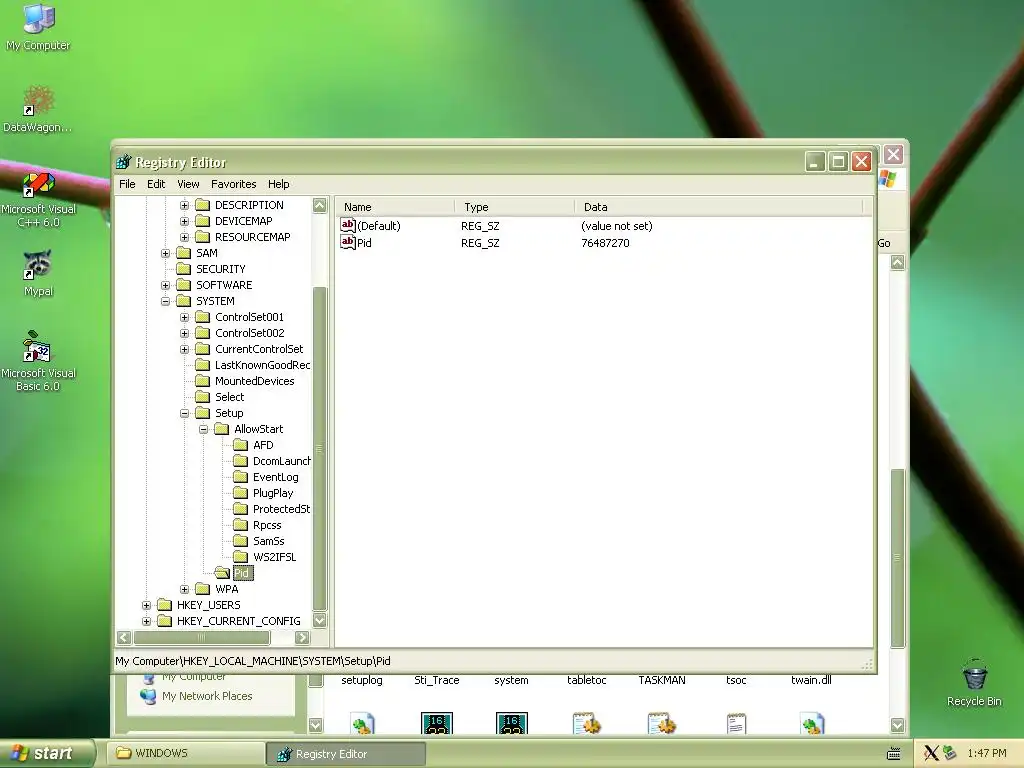
Task: Launch Microsoft Visual C++ 6.0 shortcut
Action: coord(38,185)
